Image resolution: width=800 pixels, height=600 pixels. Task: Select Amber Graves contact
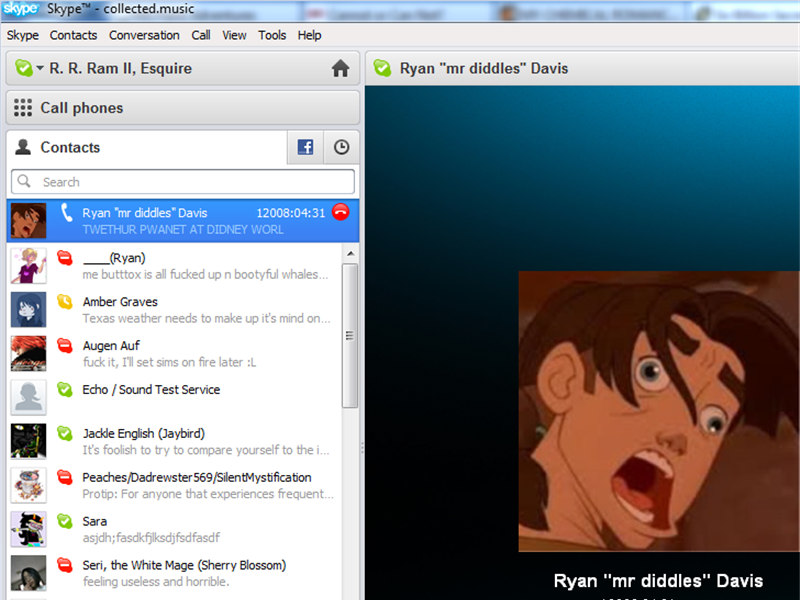click(174, 309)
